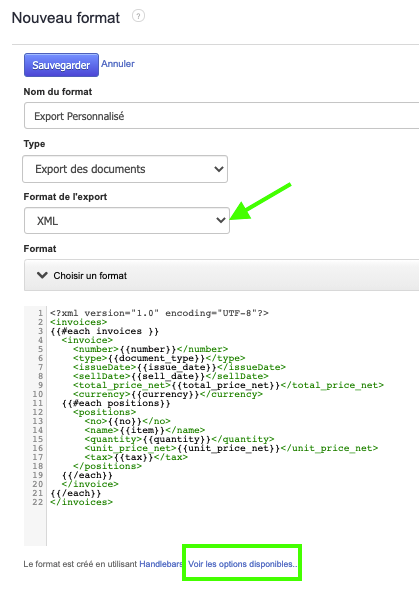419x591 pixels.
Task: Open the Type dropdown (Export des documents)
Action: coord(125,169)
